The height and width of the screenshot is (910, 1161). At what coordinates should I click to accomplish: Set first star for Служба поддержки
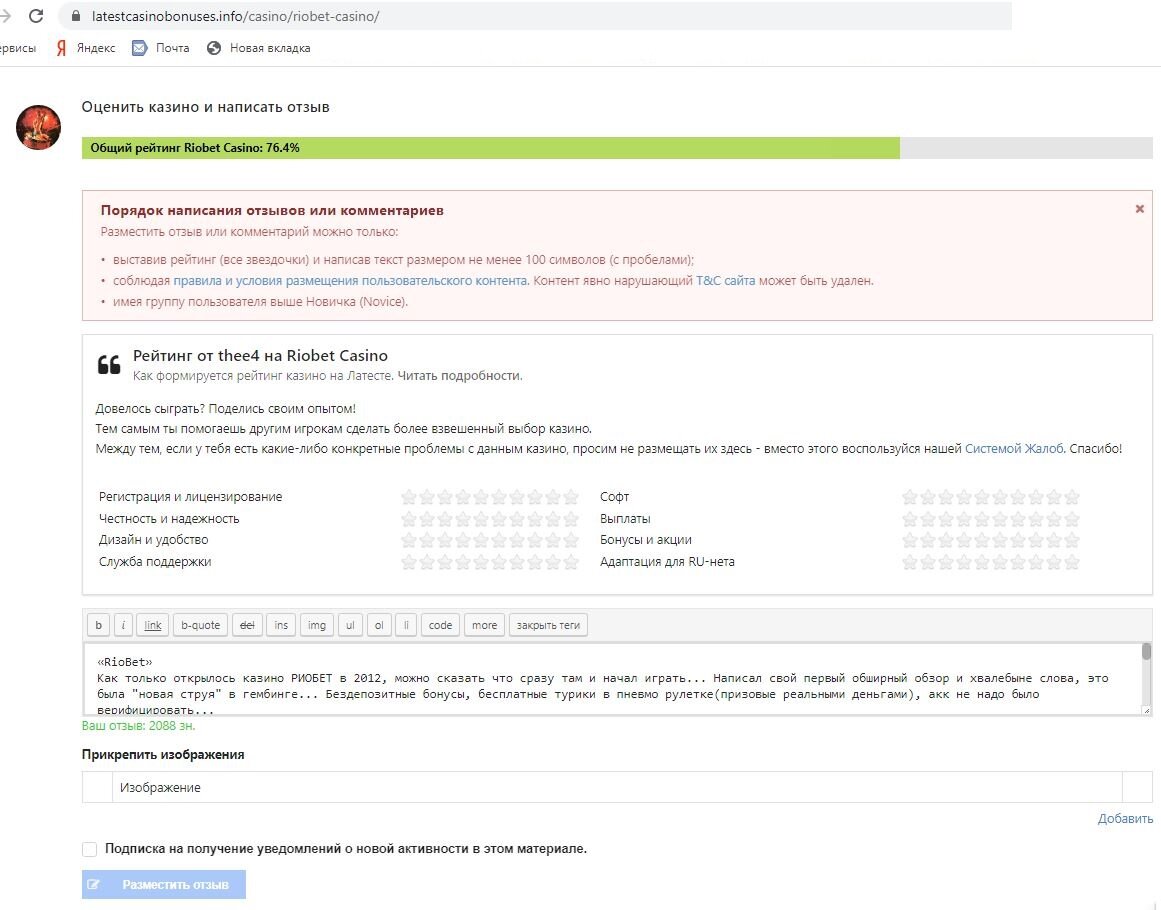pos(409,562)
